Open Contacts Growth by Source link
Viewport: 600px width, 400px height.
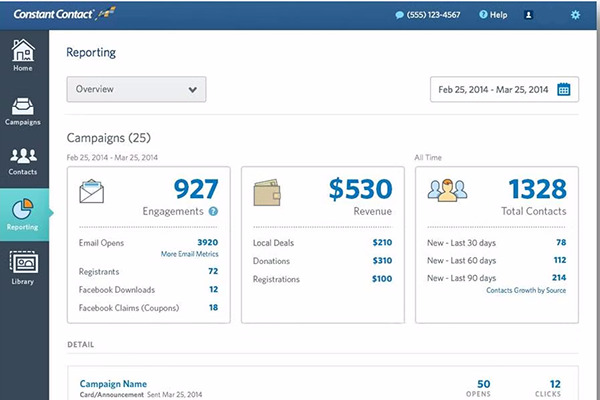tap(525, 290)
